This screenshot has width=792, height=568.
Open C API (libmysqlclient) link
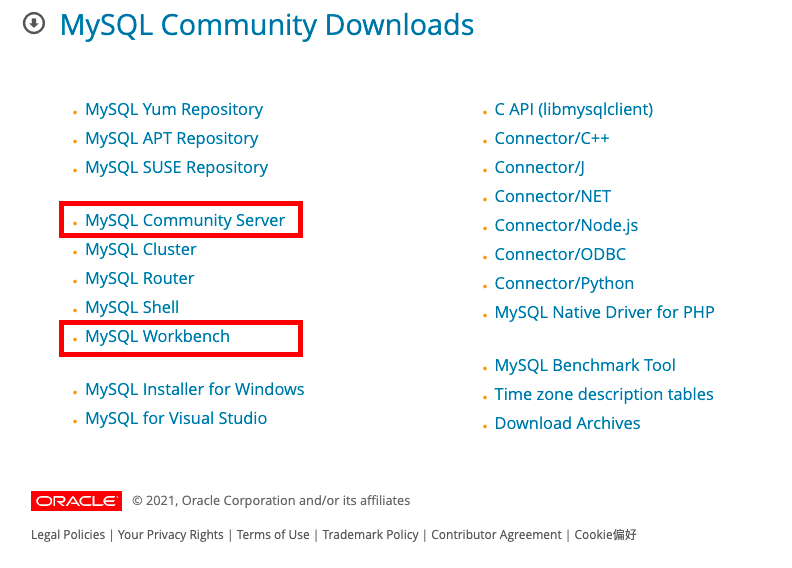[574, 110]
